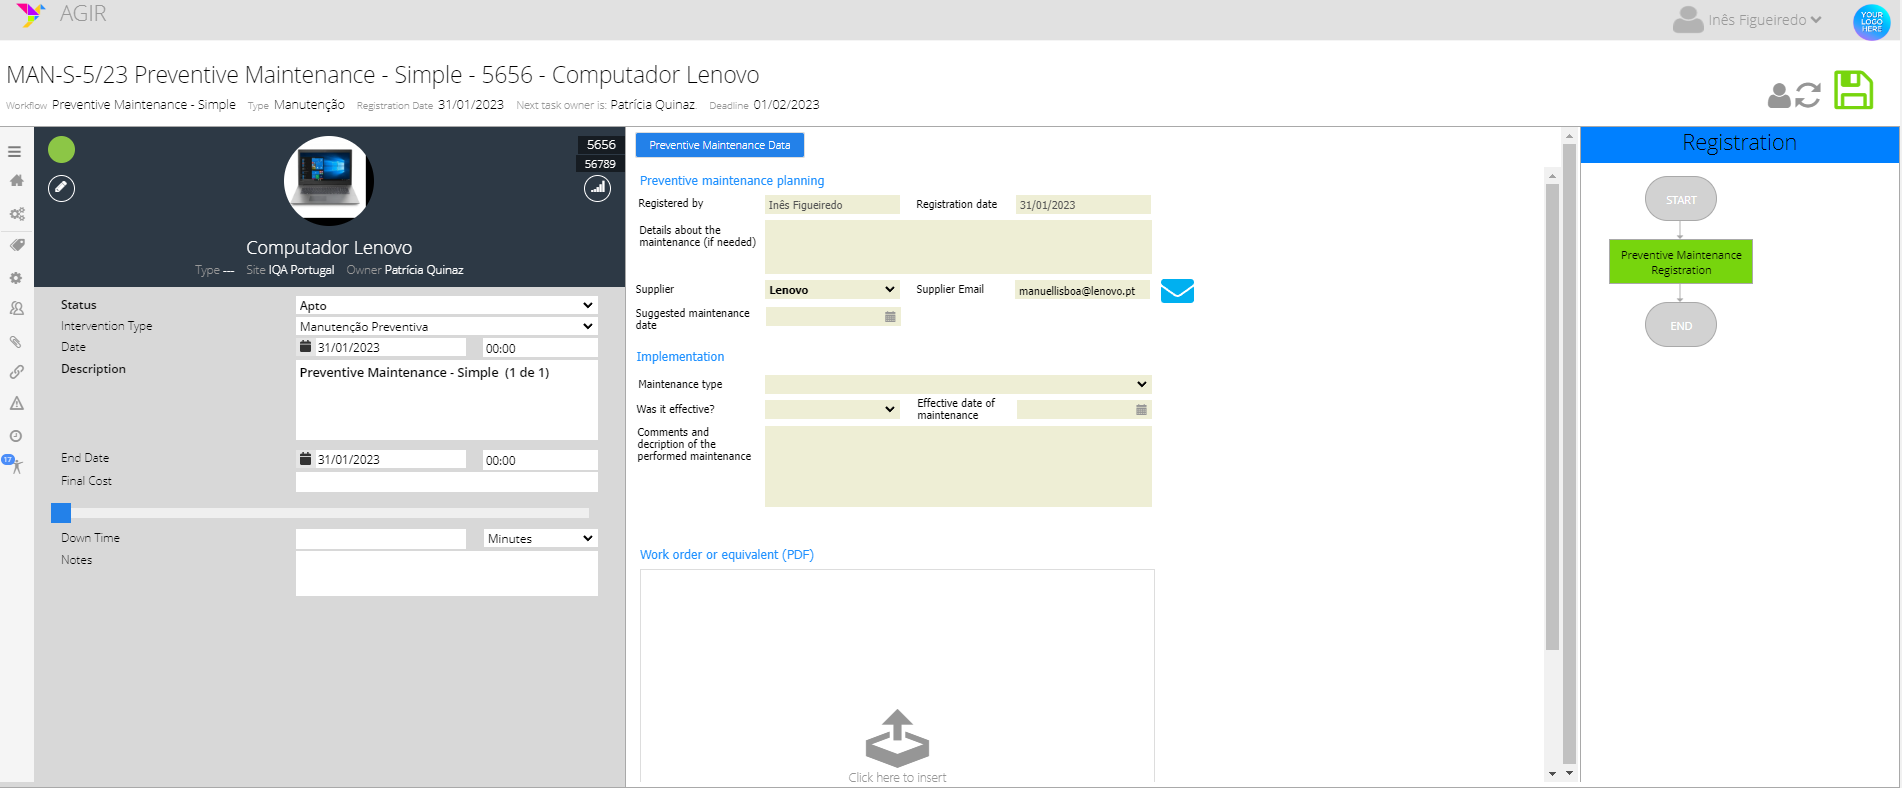The height and width of the screenshot is (788, 1902).
Task: Click the Details about the maintenance text area
Action: pyautogui.click(x=958, y=247)
